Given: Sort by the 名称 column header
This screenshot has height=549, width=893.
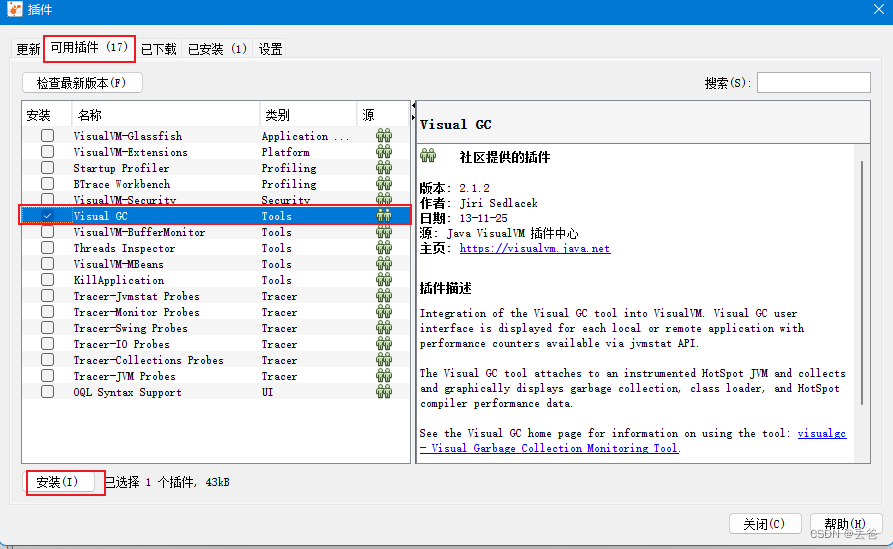Looking at the screenshot, I should pos(165,114).
